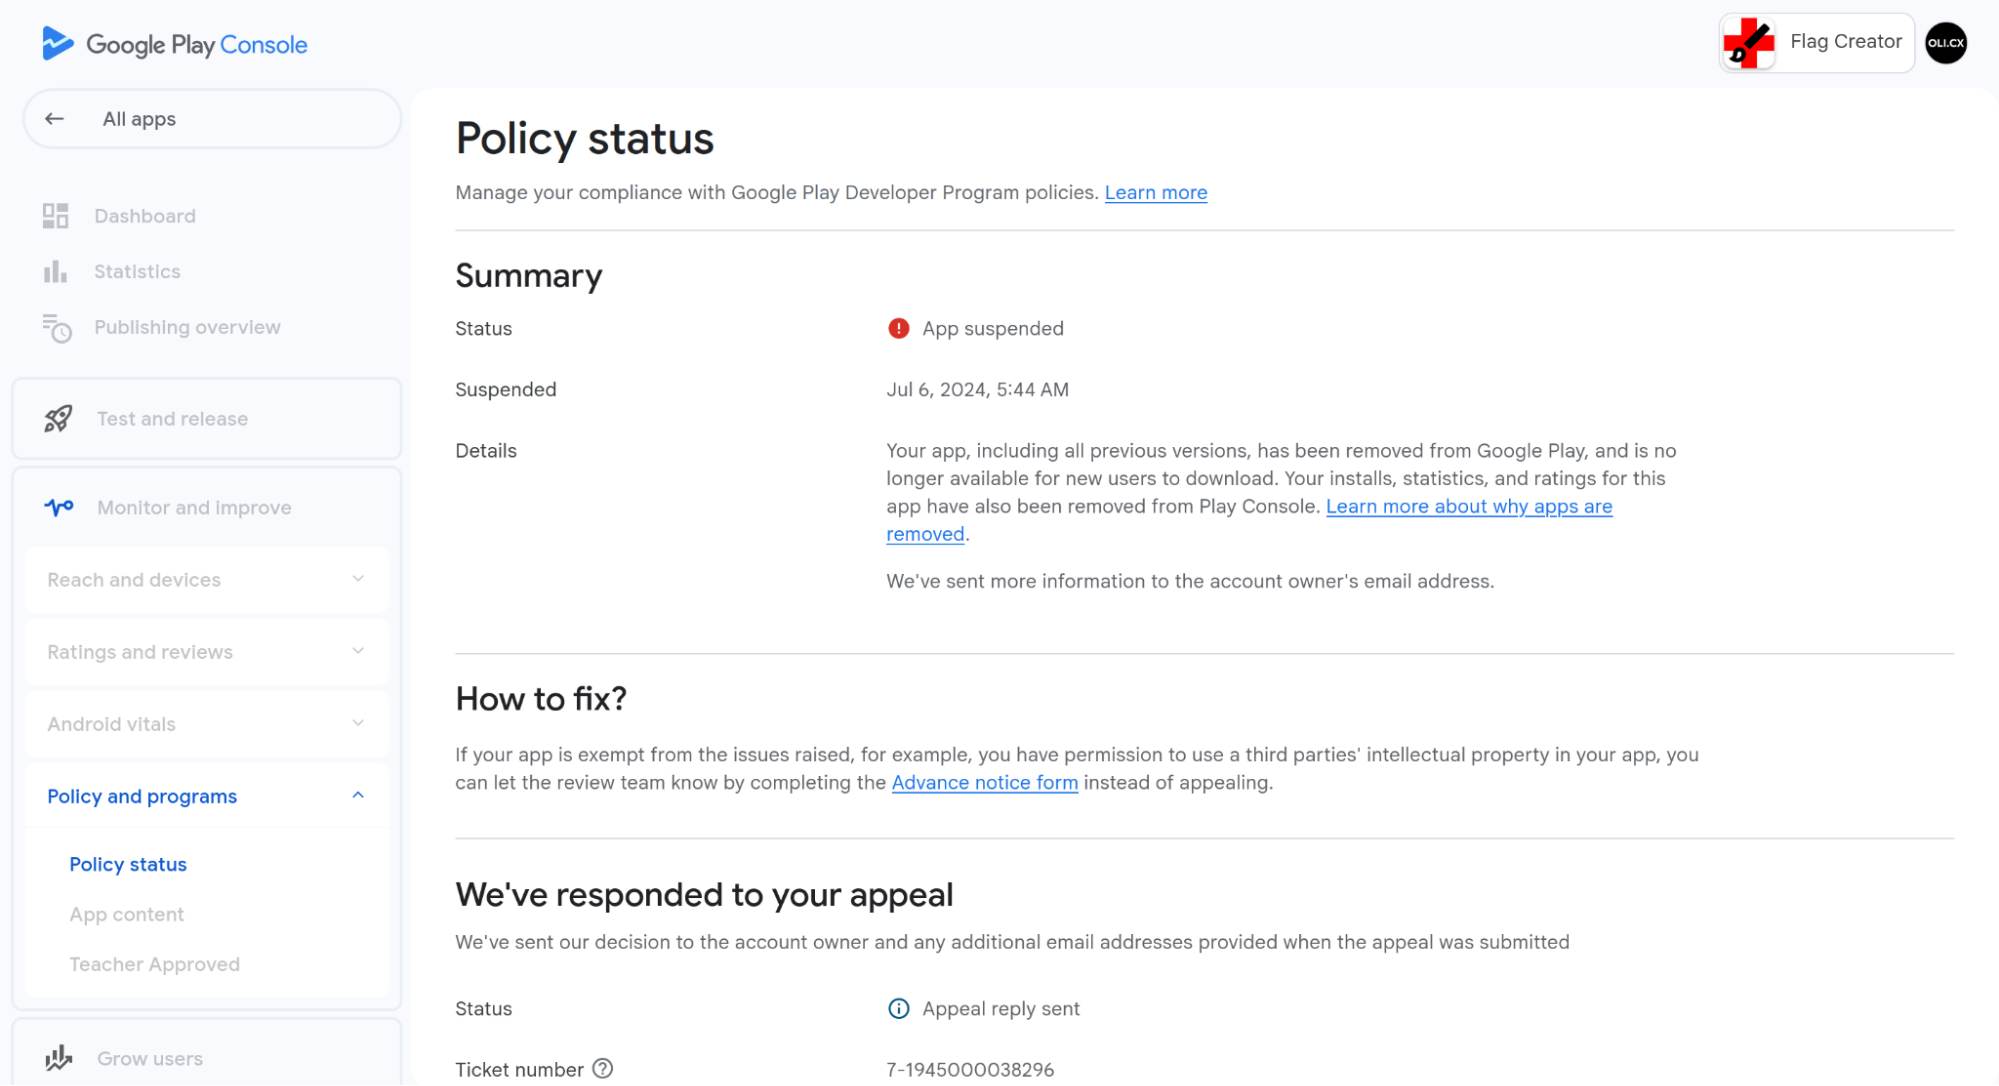
Task: Click the Publishing overview clock icon
Action: tap(57, 328)
